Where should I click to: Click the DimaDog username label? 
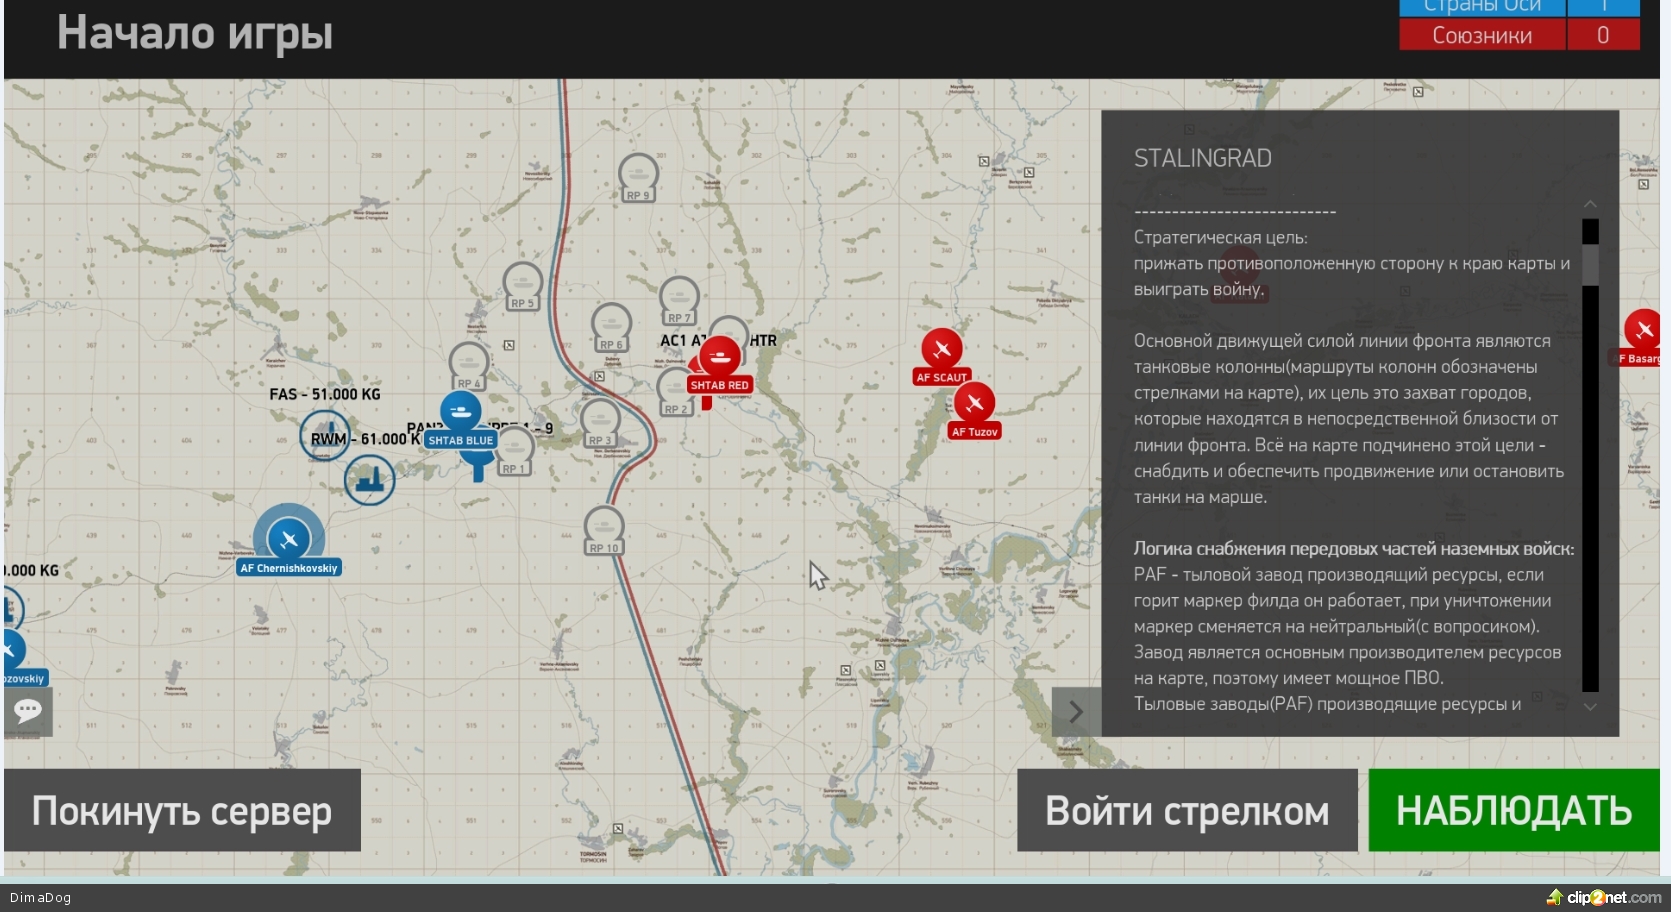(41, 898)
